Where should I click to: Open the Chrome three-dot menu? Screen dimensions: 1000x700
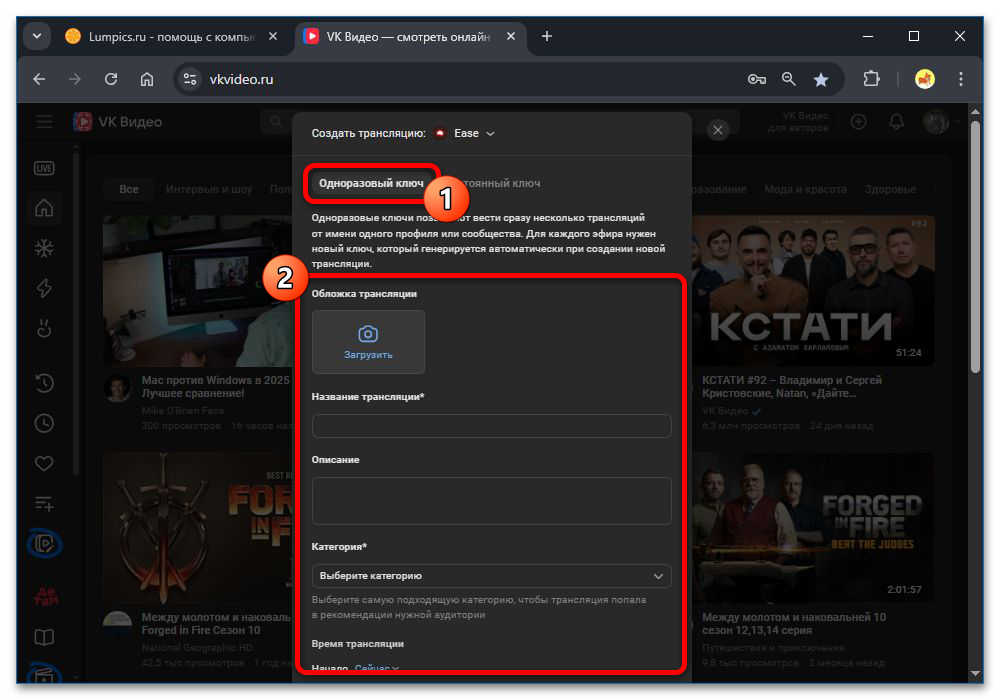(960, 79)
